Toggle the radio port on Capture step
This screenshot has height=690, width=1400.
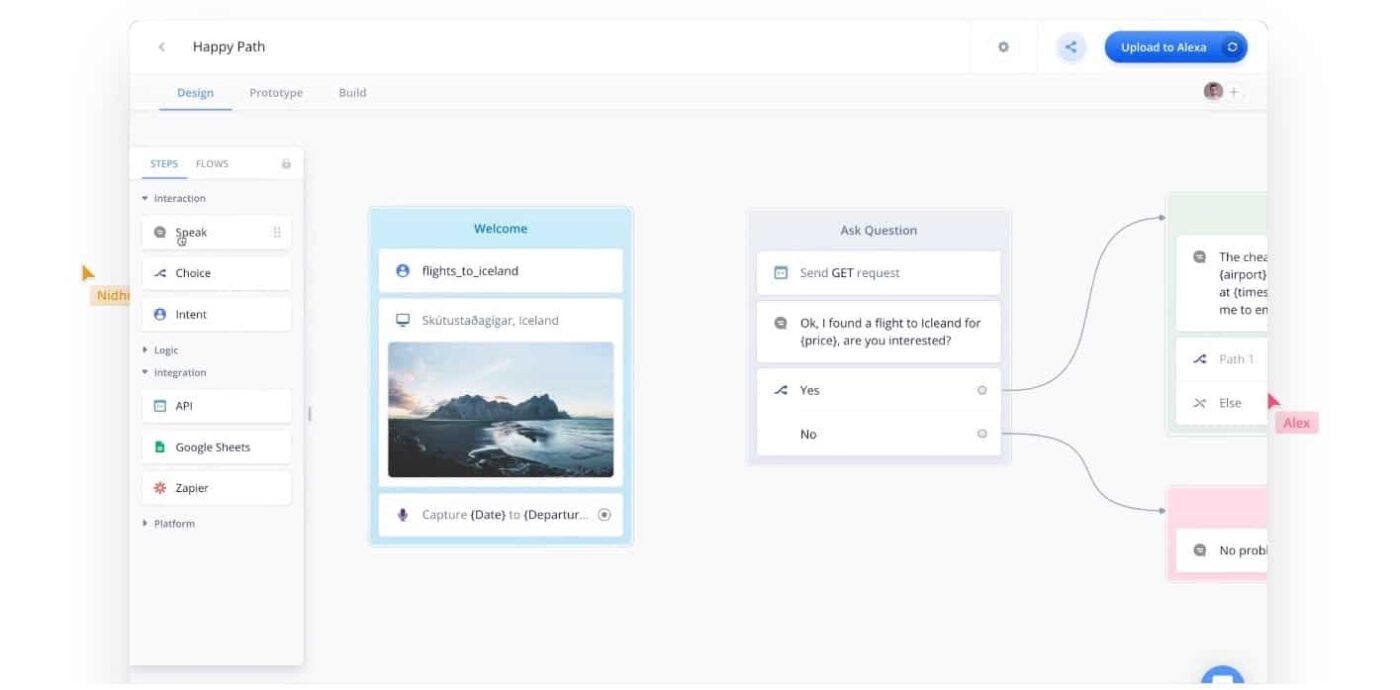tap(604, 515)
